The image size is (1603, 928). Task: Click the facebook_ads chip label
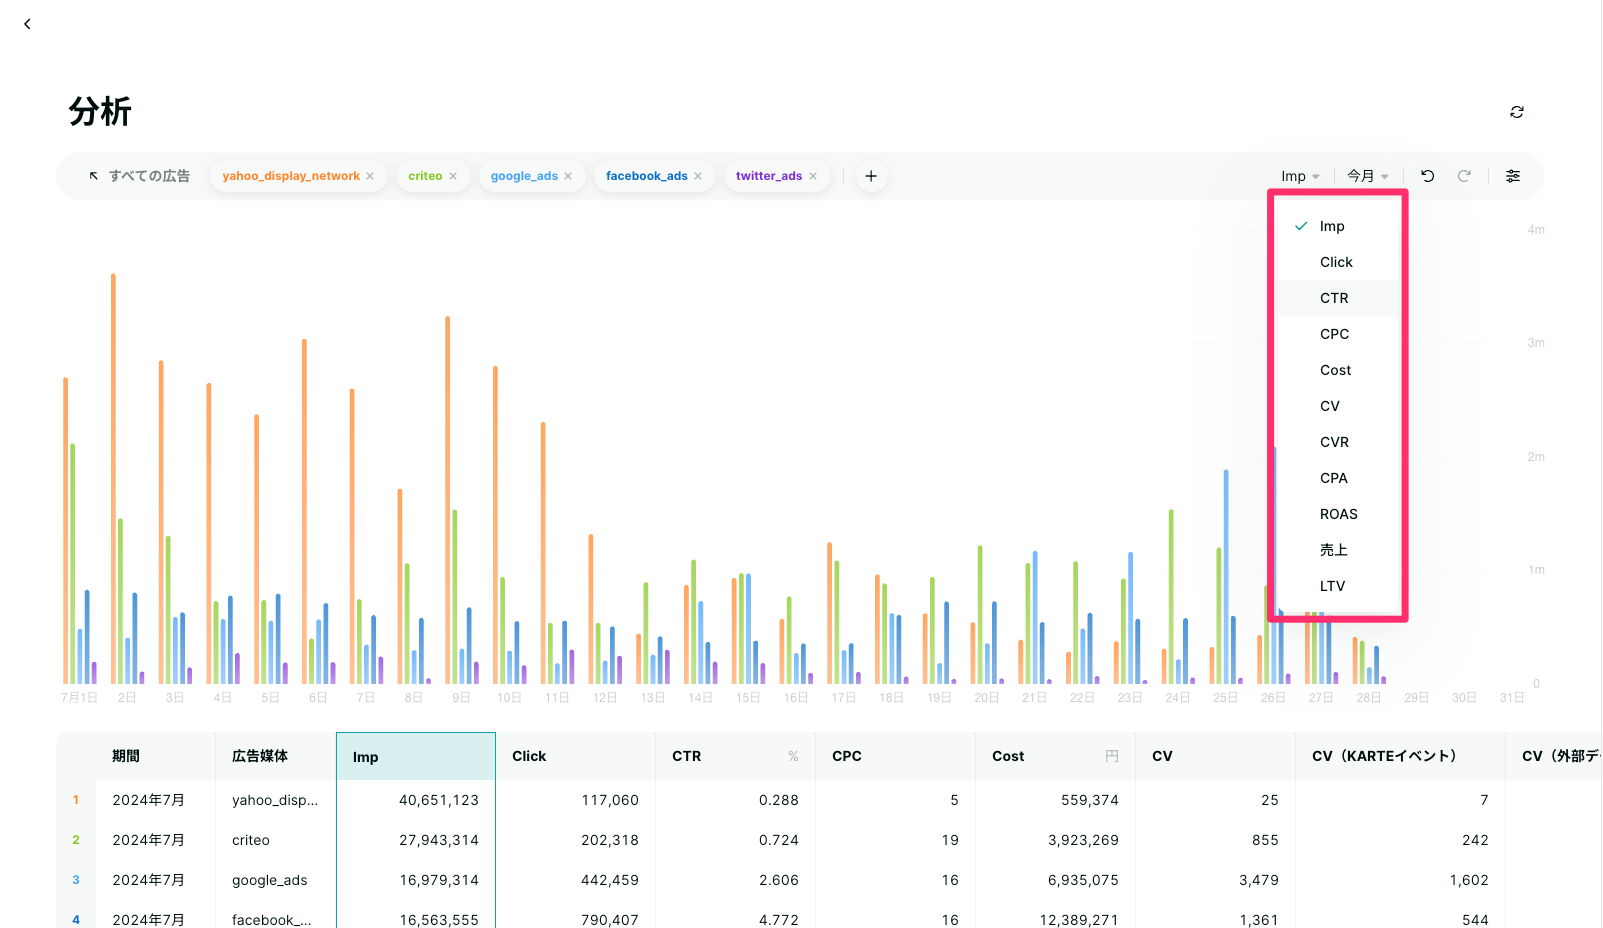[647, 176]
